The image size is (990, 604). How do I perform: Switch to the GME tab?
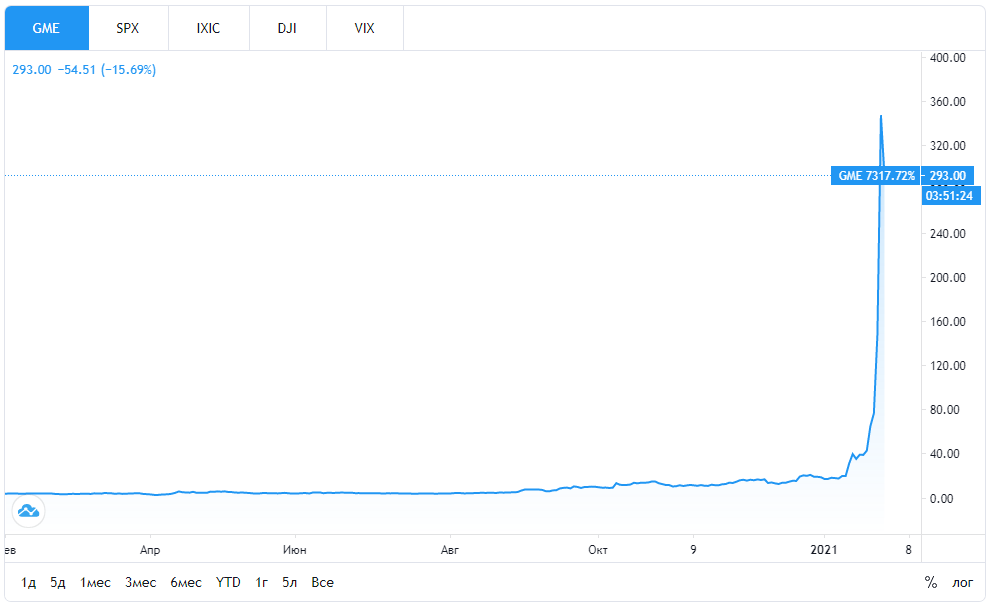[47, 28]
